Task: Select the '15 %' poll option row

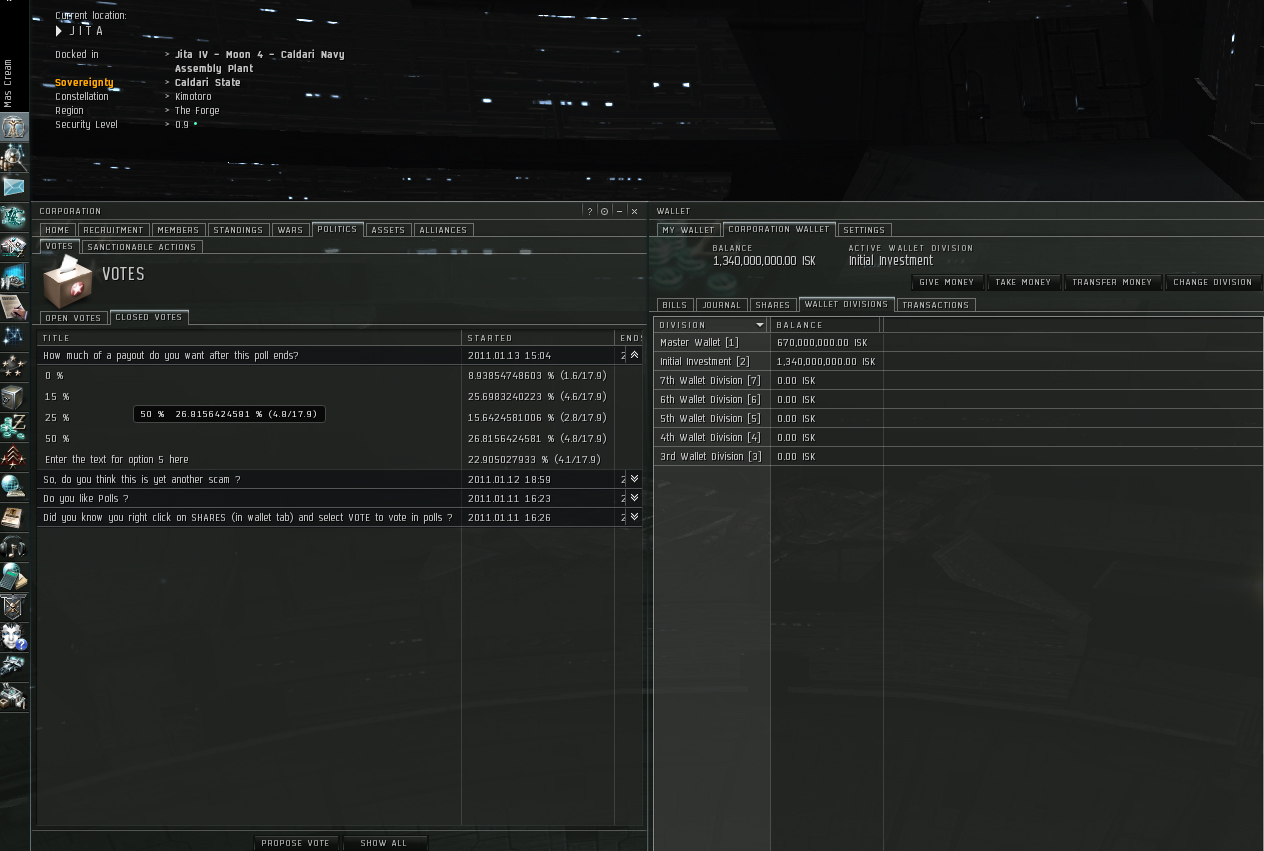Action: coord(340,397)
